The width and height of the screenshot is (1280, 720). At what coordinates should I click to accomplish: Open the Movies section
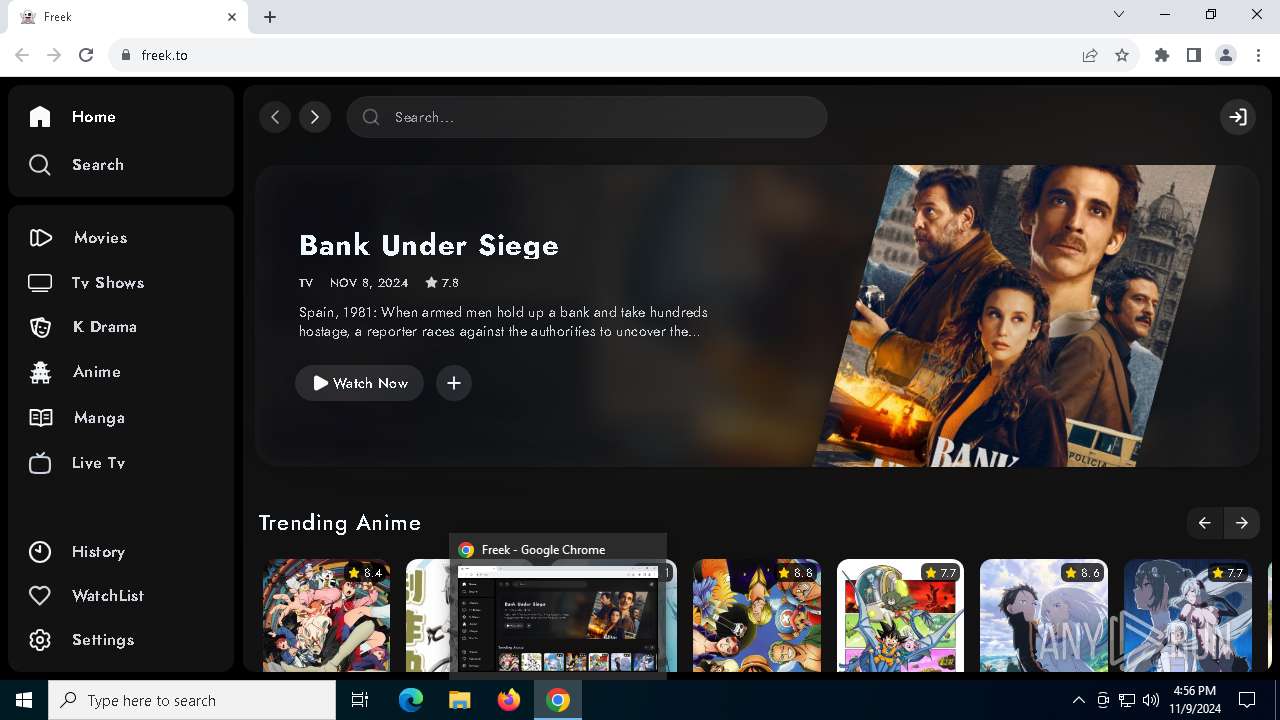pyautogui.click(x=78, y=238)
